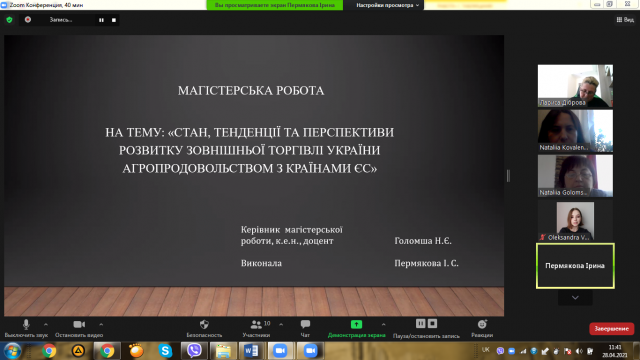The width and height of the screenshot is (640, 360).
Task: Click the name Пермякова І. С. on slide
Action: (x=427, y=263)
